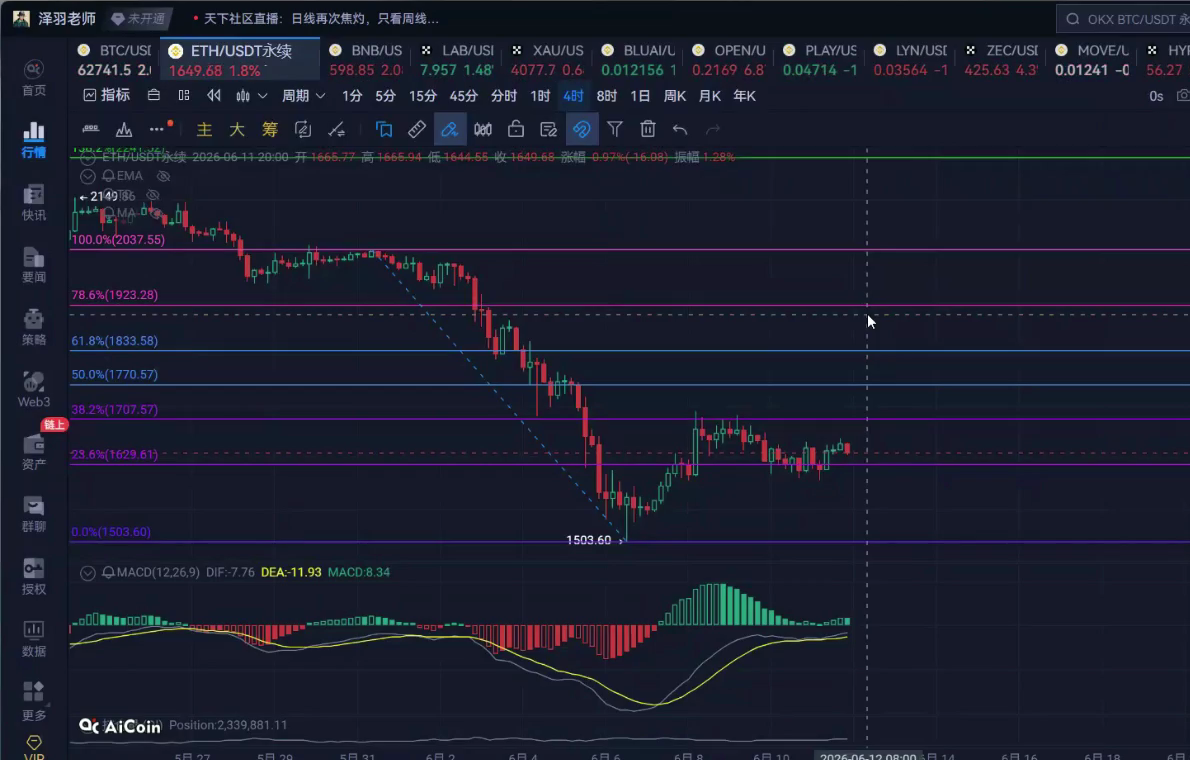Image resolution: width=1190 pixels, height=760 pixels.
Task: Switch to the ZEC/USDT ticker tab
Action: pyautogui.click(x=1002, y=60)
